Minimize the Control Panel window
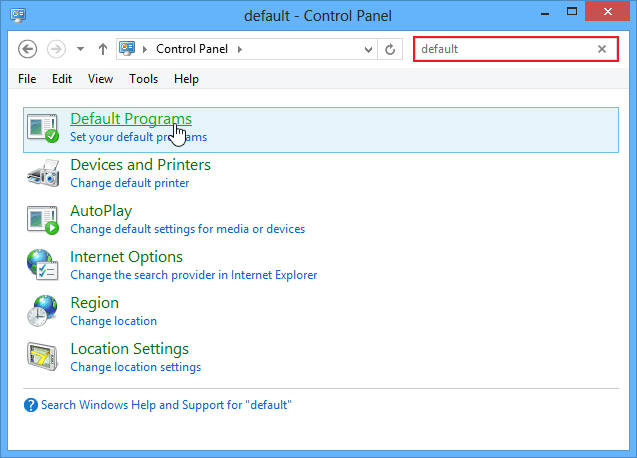 pyautogui.click(x=545, y=13)
